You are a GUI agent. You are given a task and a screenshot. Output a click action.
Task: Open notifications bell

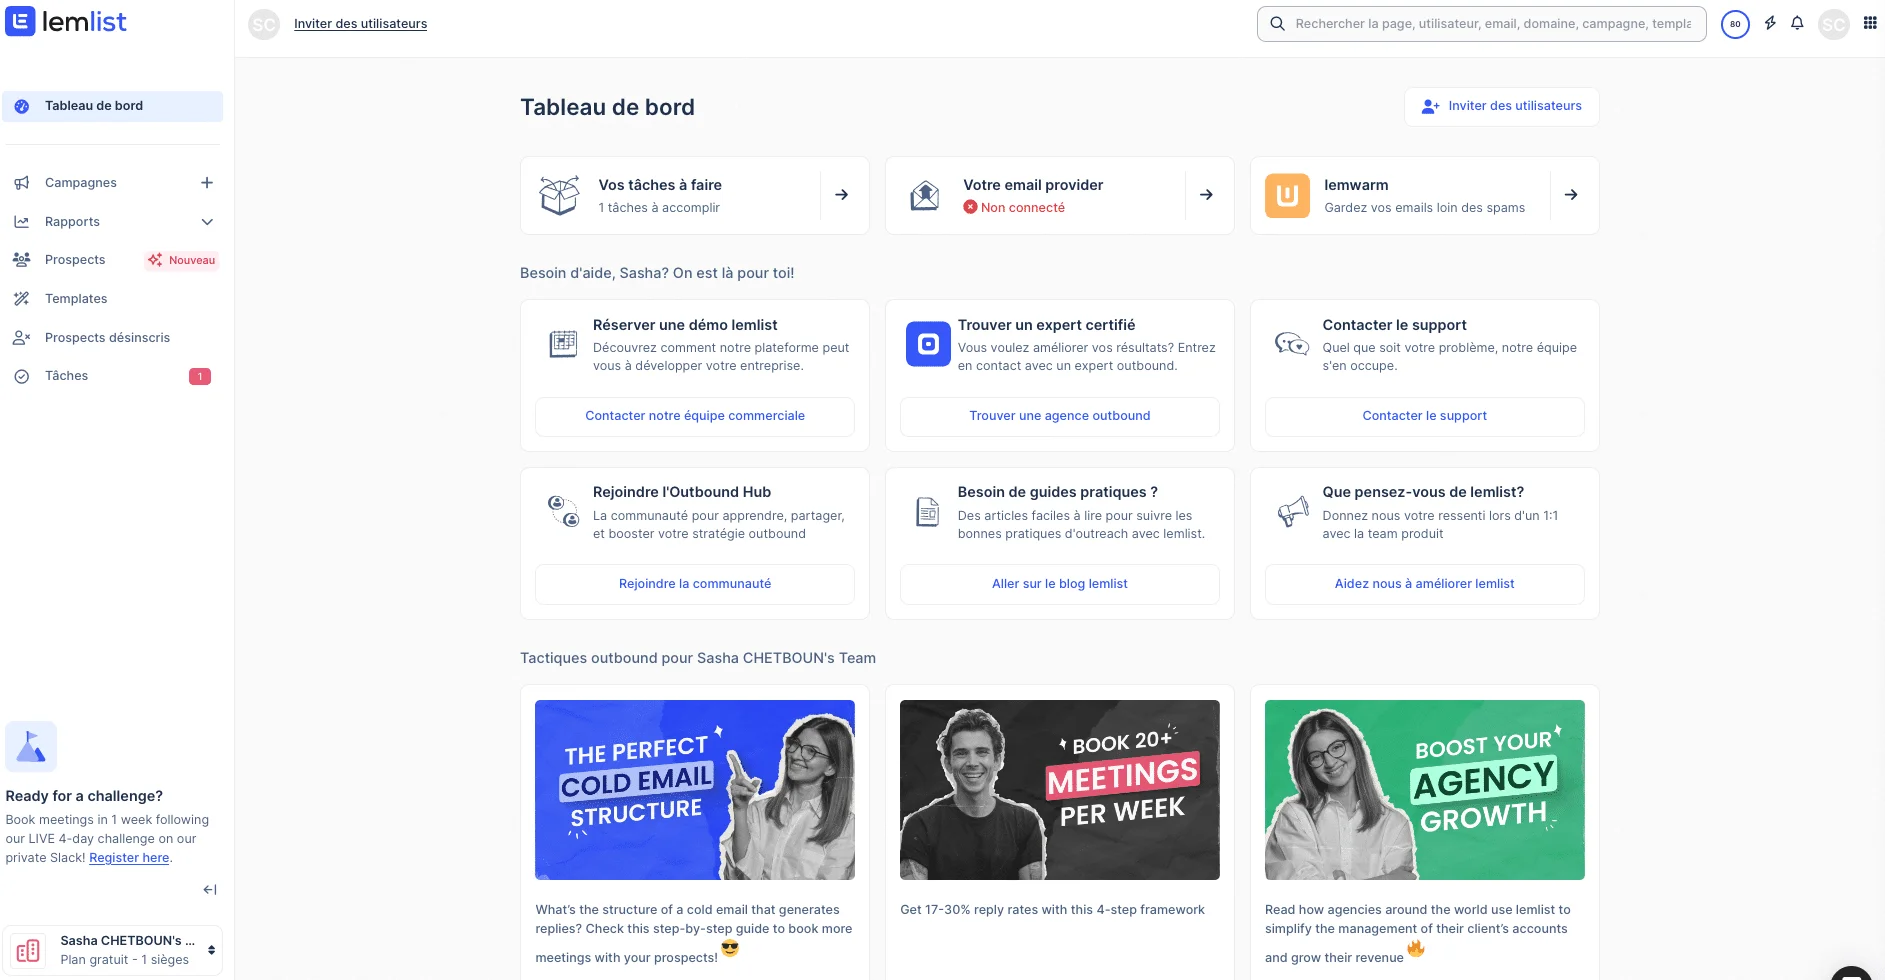1797,23
